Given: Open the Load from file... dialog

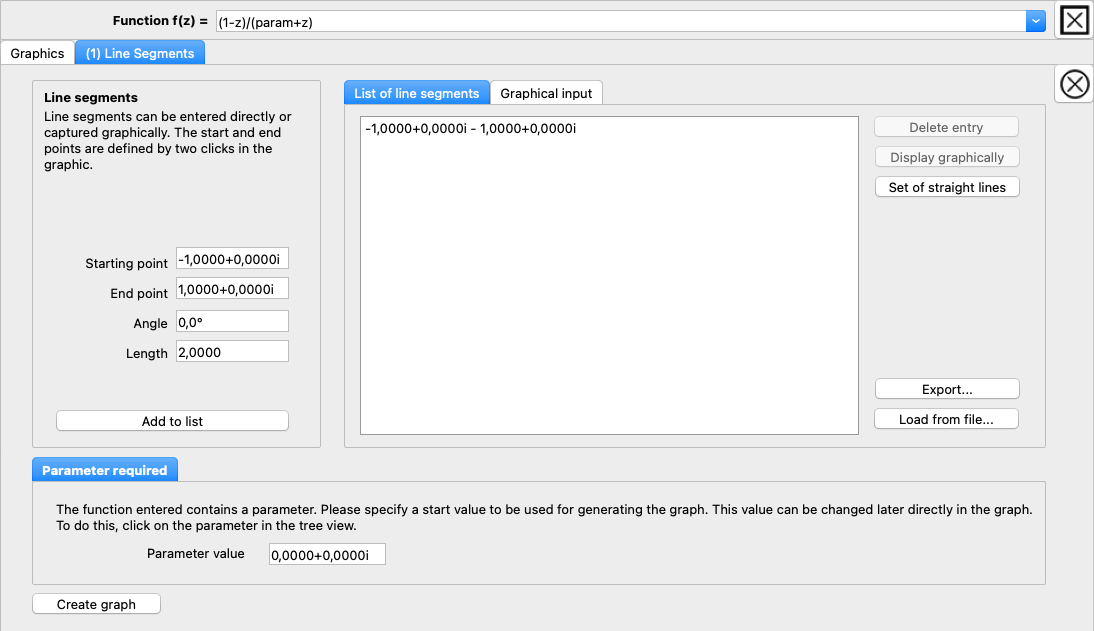Looking at the screenshot, I should (x=946, y=419).
